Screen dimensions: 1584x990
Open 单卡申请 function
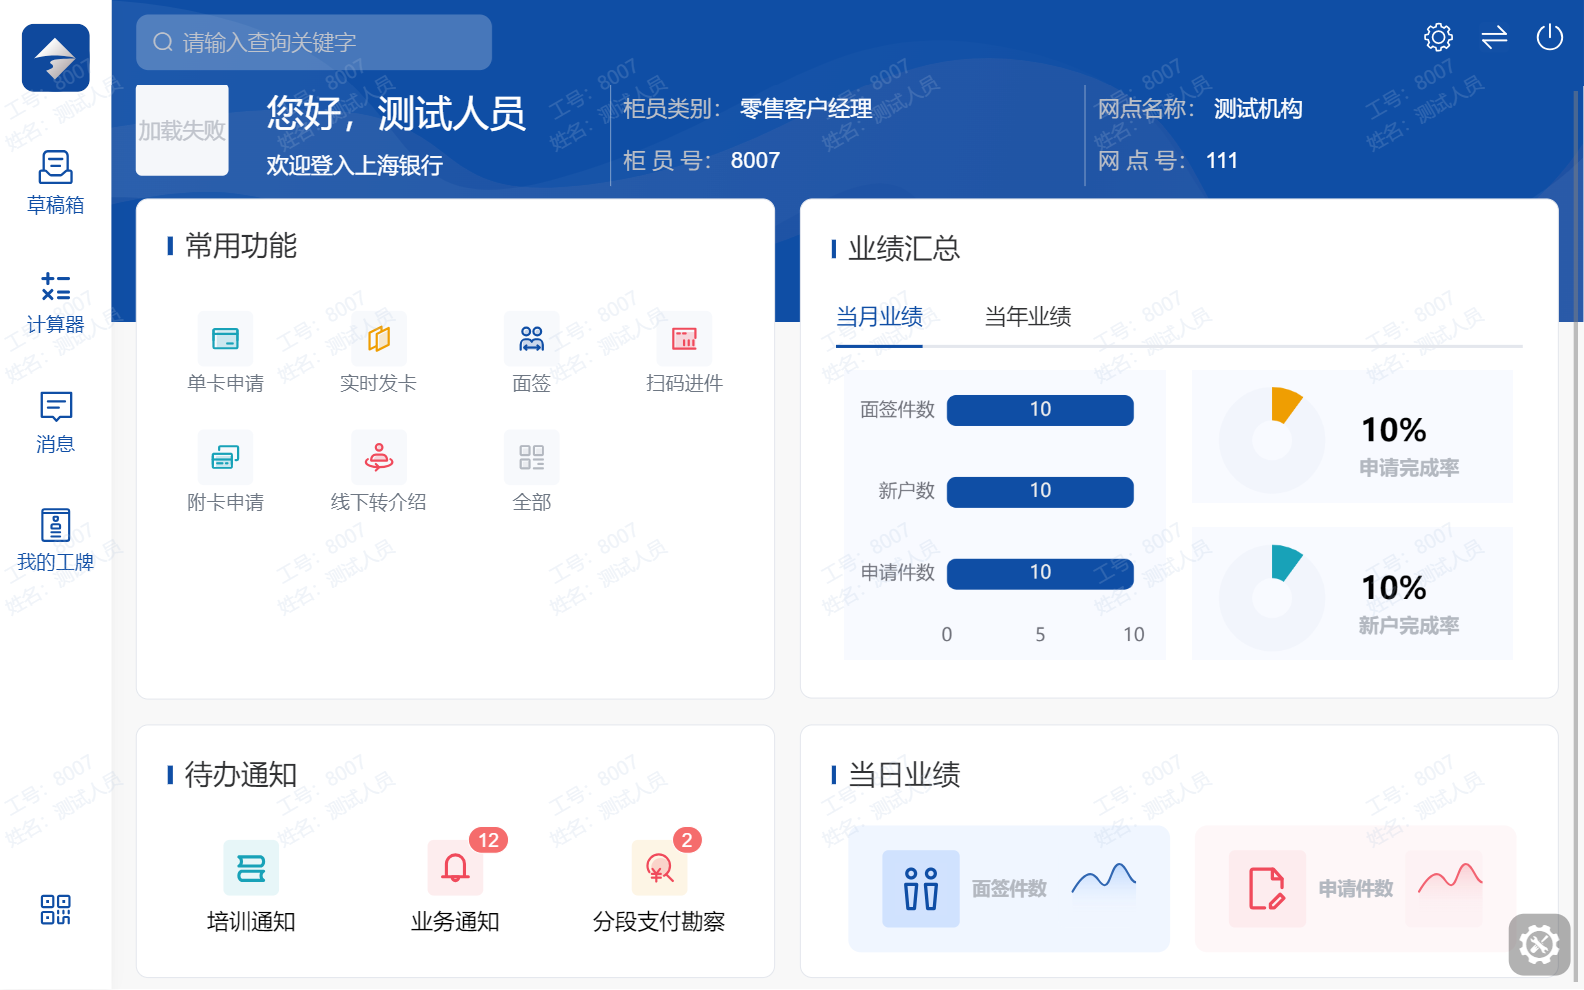click(225, 353)
